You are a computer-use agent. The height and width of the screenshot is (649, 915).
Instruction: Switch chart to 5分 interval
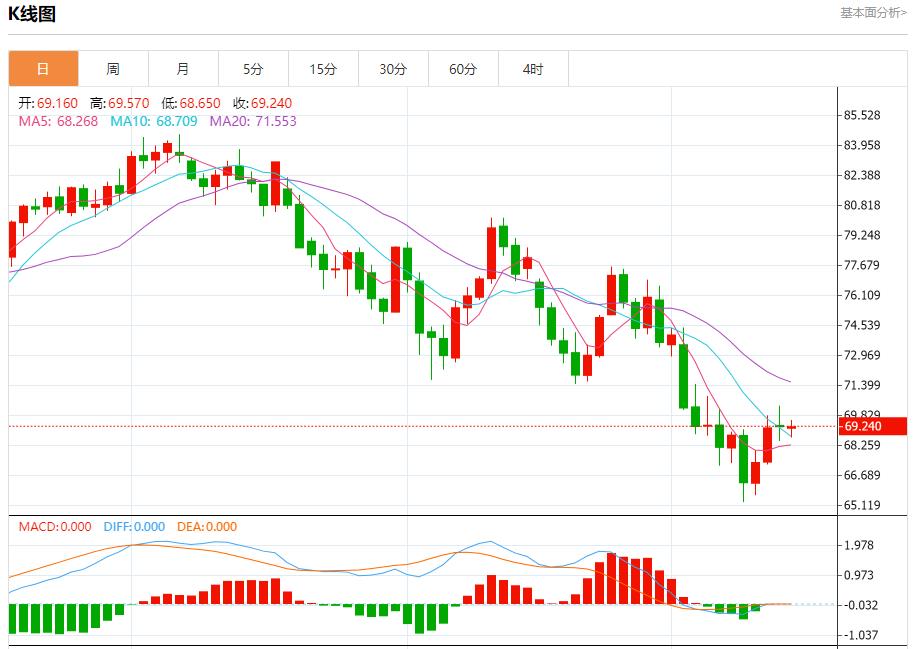pyautogui.click(x=253, y=69)
